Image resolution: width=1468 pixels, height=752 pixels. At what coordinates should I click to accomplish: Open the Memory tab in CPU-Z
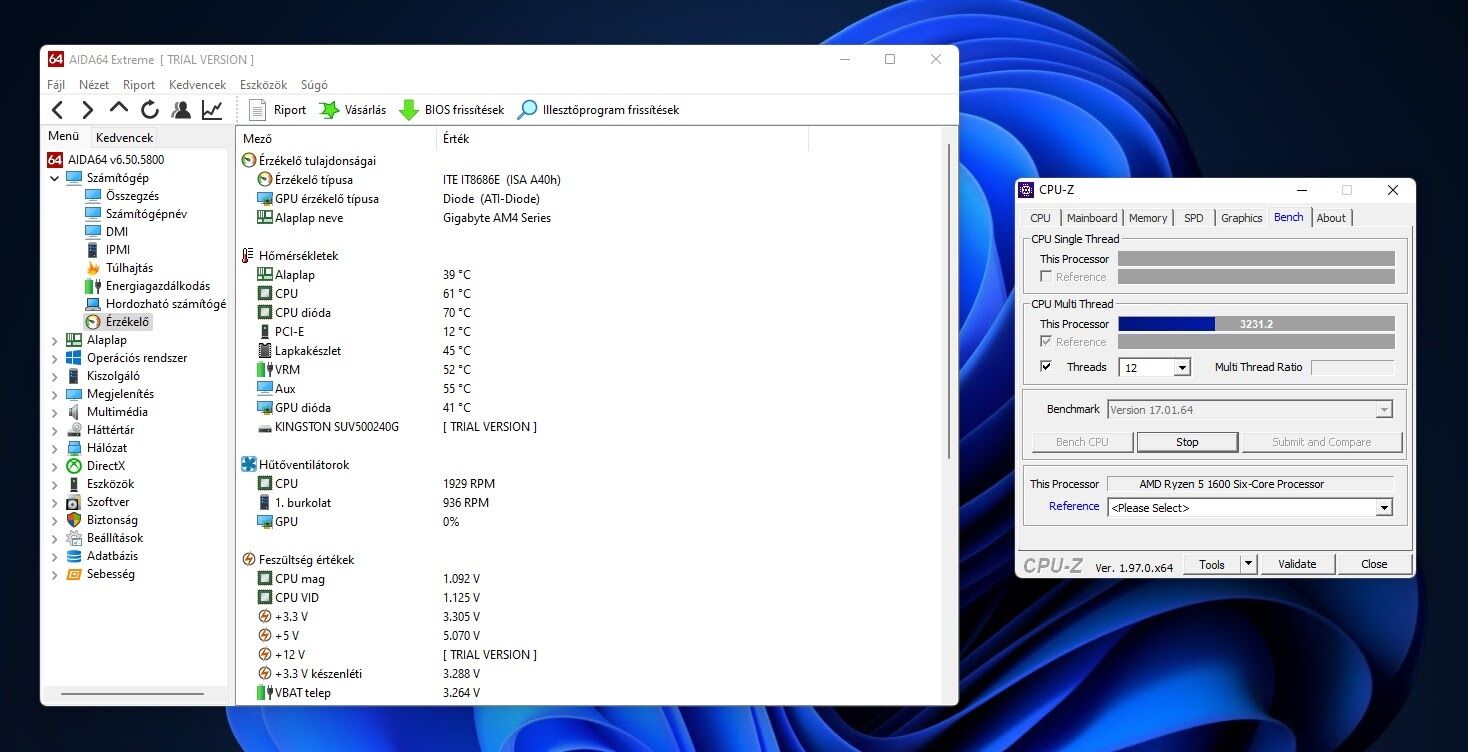1148,218
